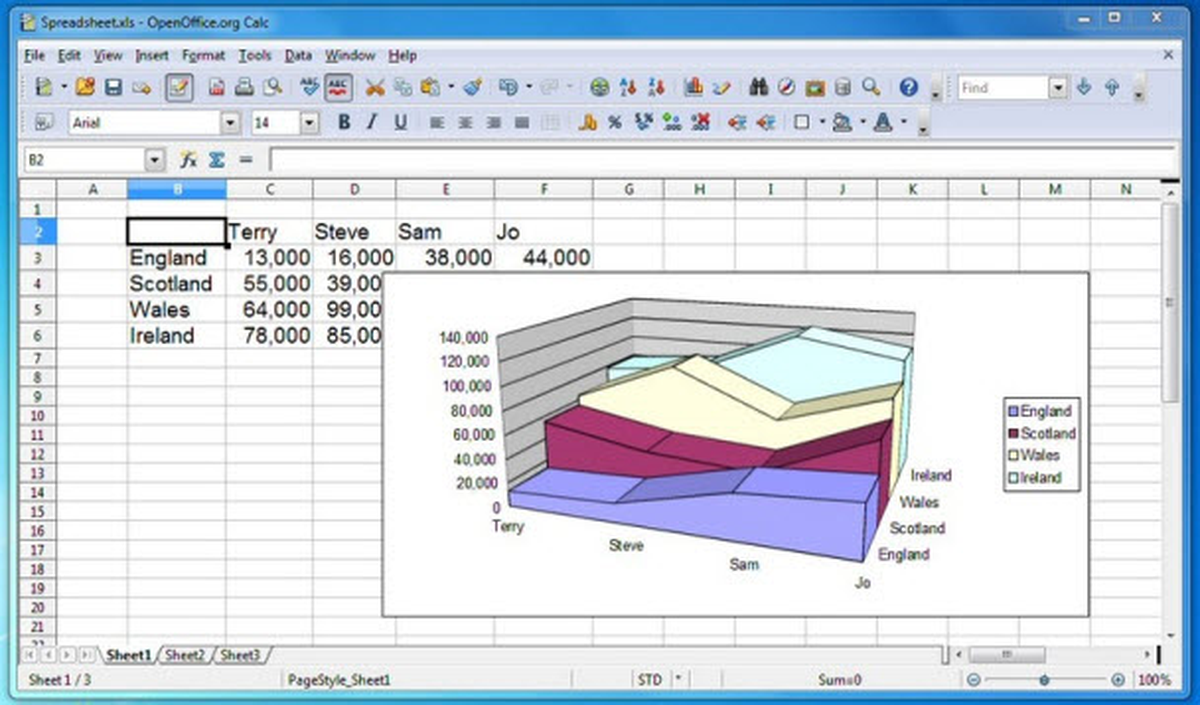Open the Insert Chart icon
This screenshot has height=705, width=1200.
(x=693, y=88)
